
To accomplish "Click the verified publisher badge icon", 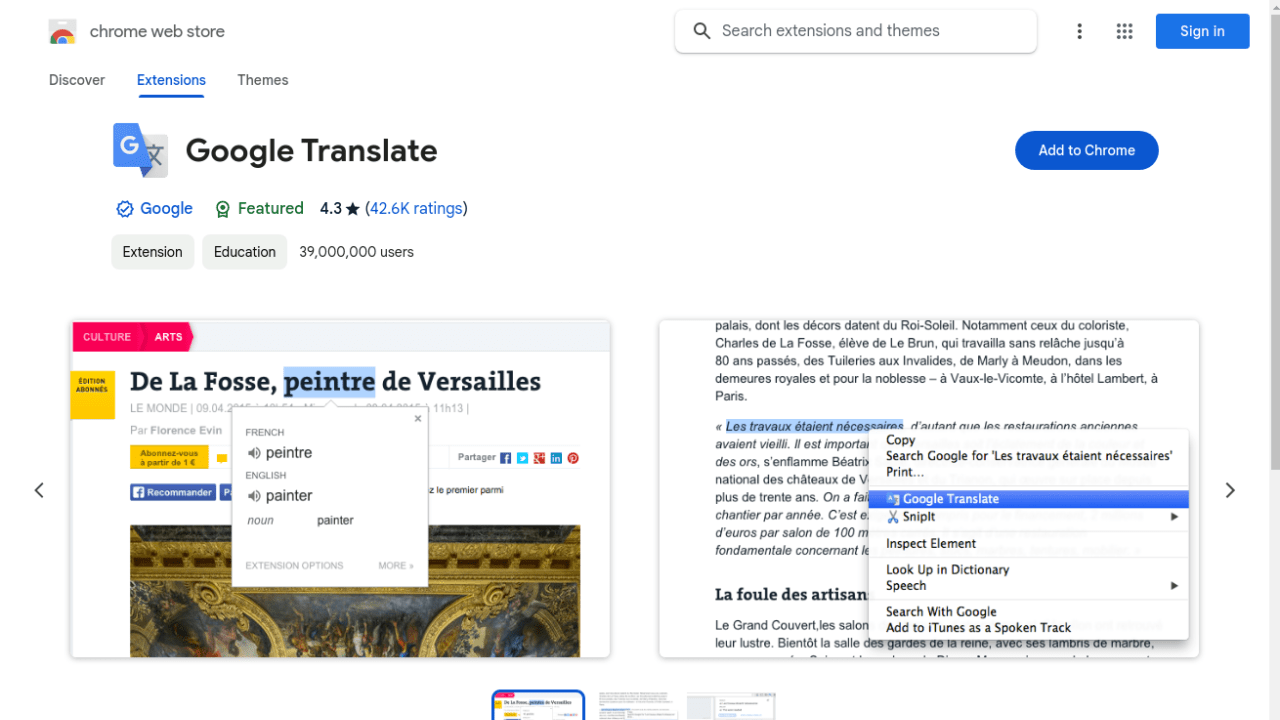I will pos(125,209).
